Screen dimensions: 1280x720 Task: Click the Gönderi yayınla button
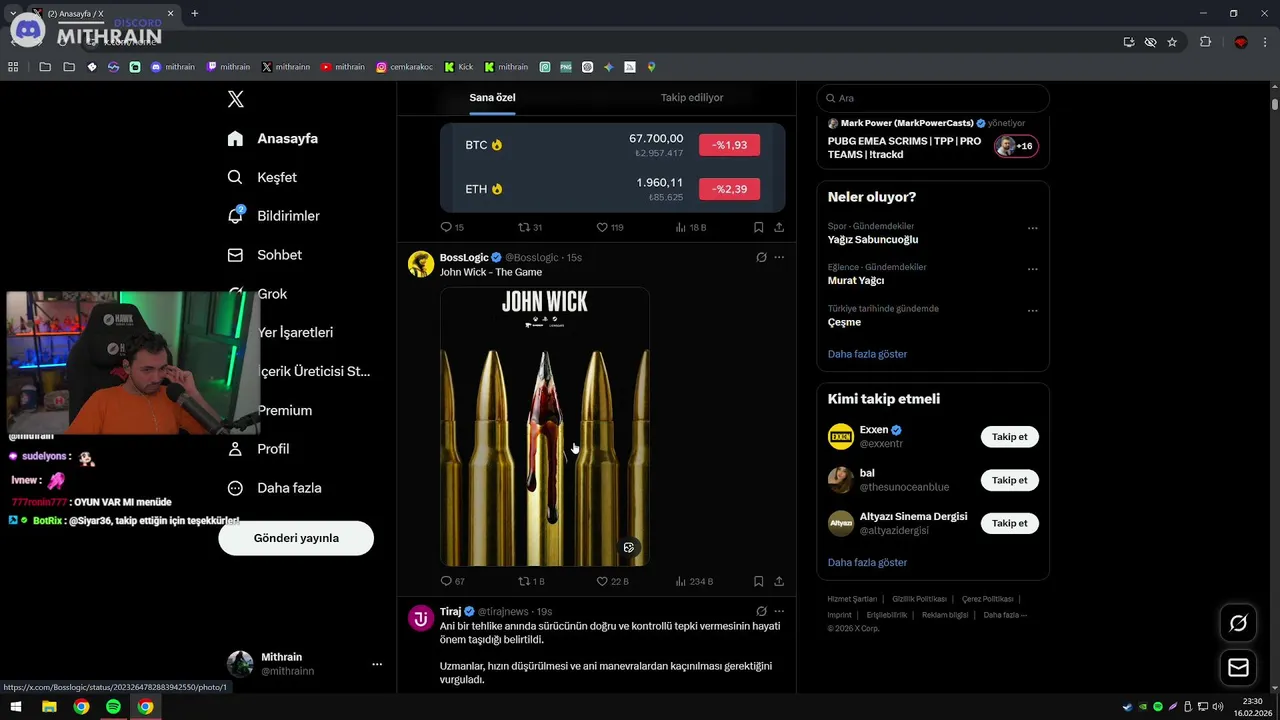pos(296,538)
